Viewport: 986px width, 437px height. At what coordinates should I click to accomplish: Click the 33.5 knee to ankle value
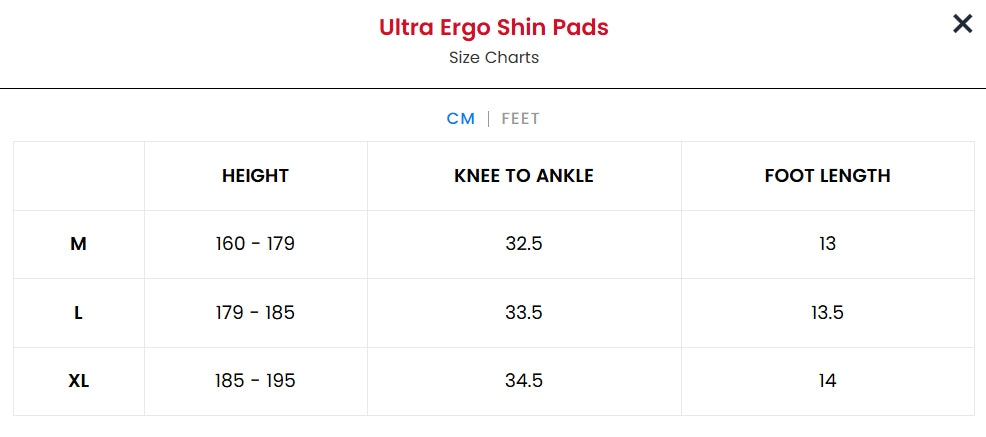[523, 313]
